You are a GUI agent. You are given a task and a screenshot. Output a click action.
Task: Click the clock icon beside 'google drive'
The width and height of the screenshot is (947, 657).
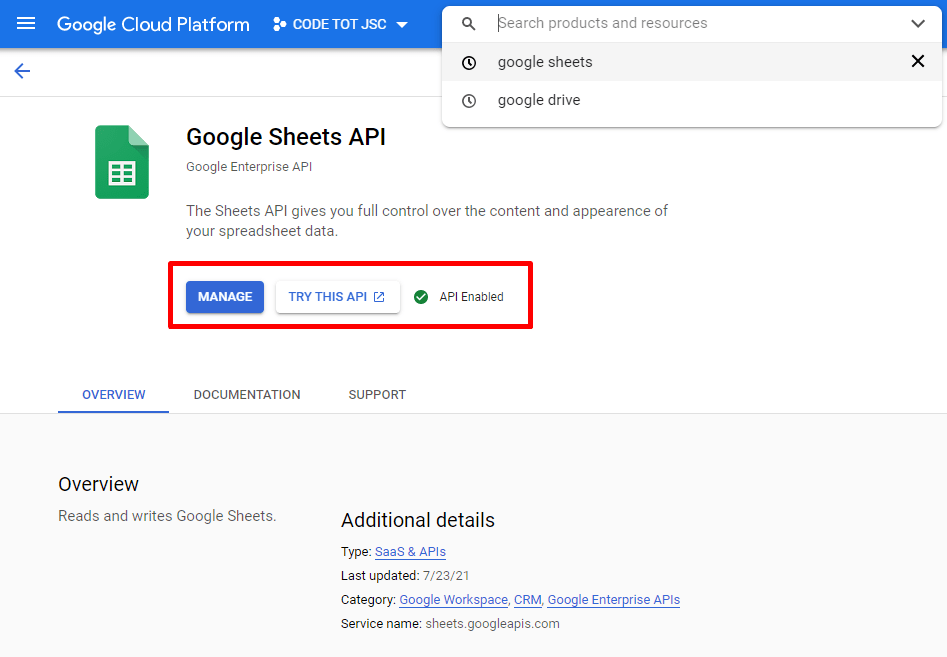[x=469, y=101]
